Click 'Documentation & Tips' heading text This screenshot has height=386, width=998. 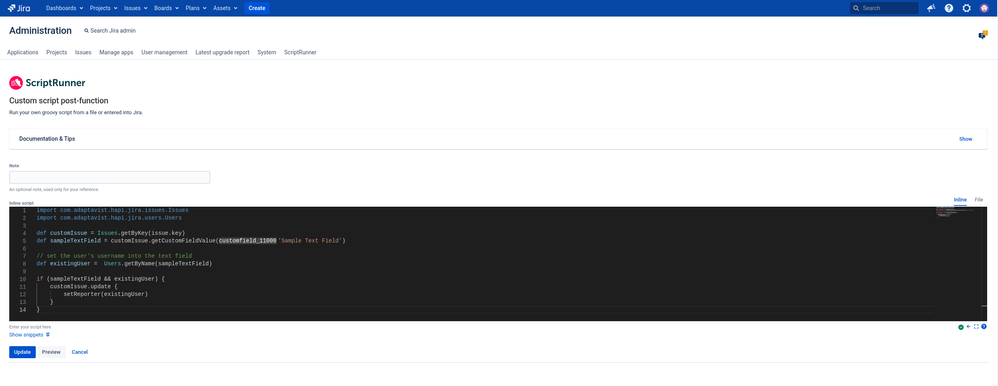47,139
